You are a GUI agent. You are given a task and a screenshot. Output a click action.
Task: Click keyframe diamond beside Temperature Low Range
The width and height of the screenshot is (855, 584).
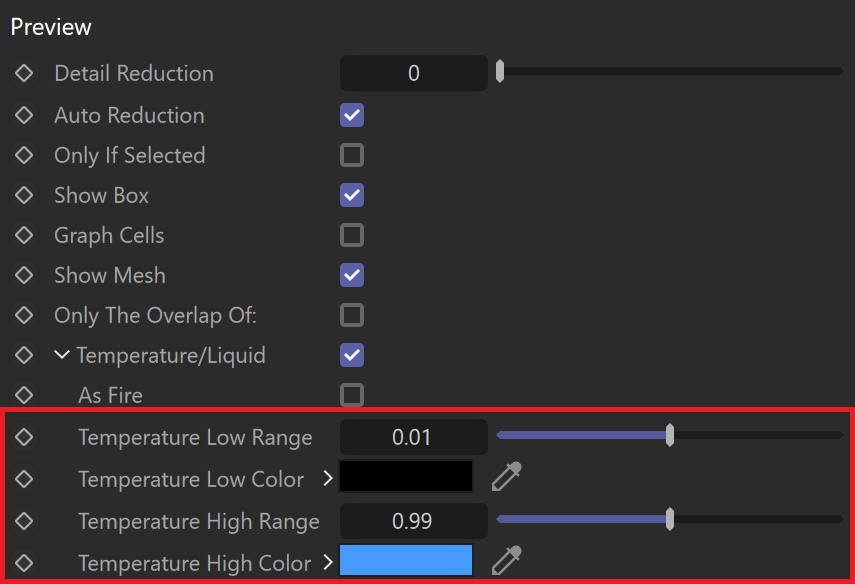pyautogui.click(x=24, y=437)
